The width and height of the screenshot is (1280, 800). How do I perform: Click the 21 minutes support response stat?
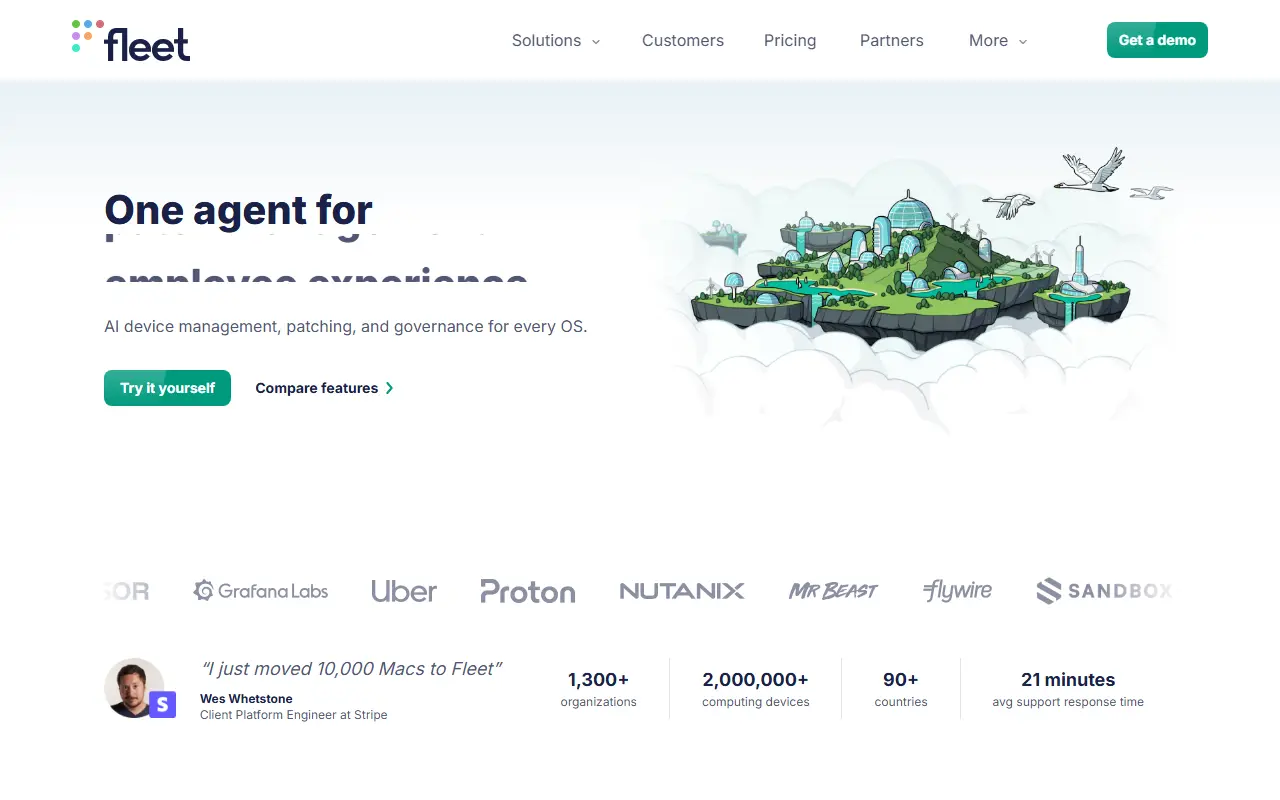1068,689
